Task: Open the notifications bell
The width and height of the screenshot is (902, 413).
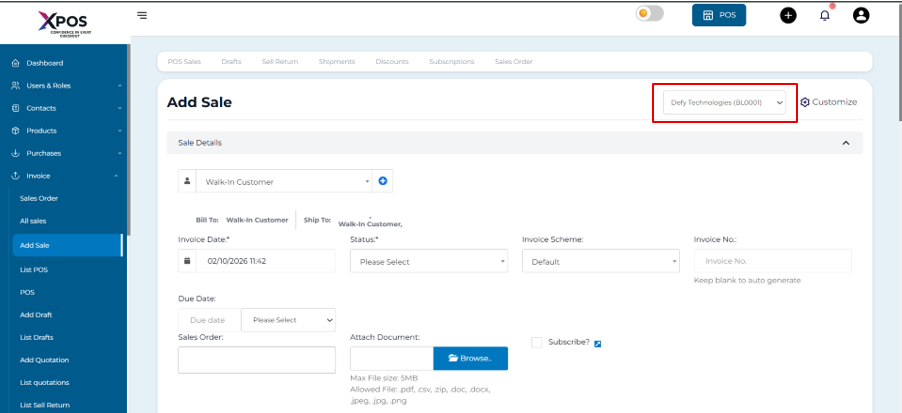Action: click(825, 15)
